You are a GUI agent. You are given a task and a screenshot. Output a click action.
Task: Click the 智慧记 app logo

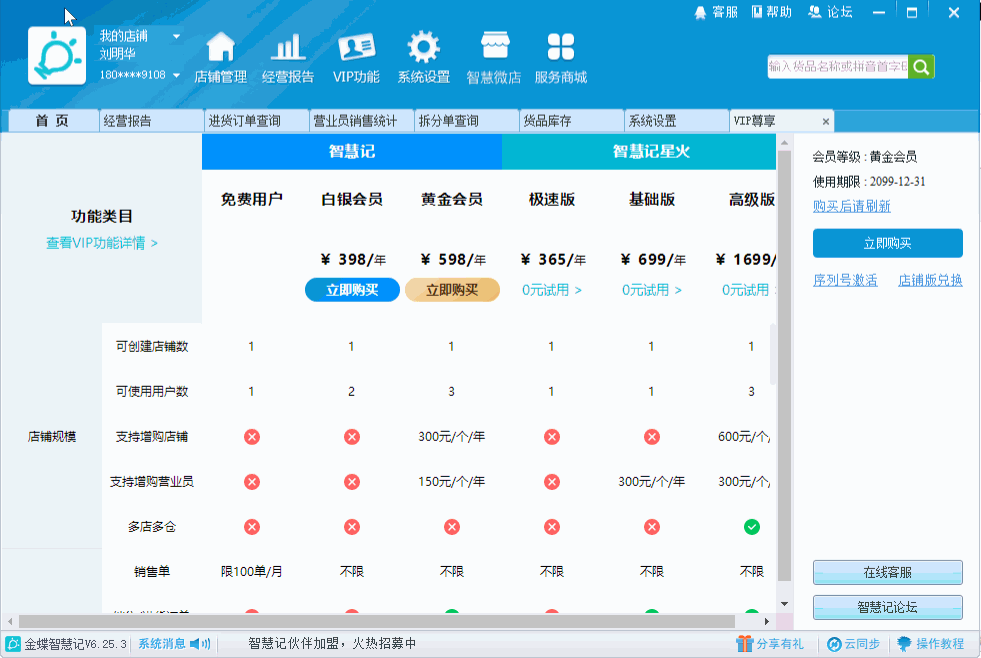pyautogui.click(x=57, y=56)
